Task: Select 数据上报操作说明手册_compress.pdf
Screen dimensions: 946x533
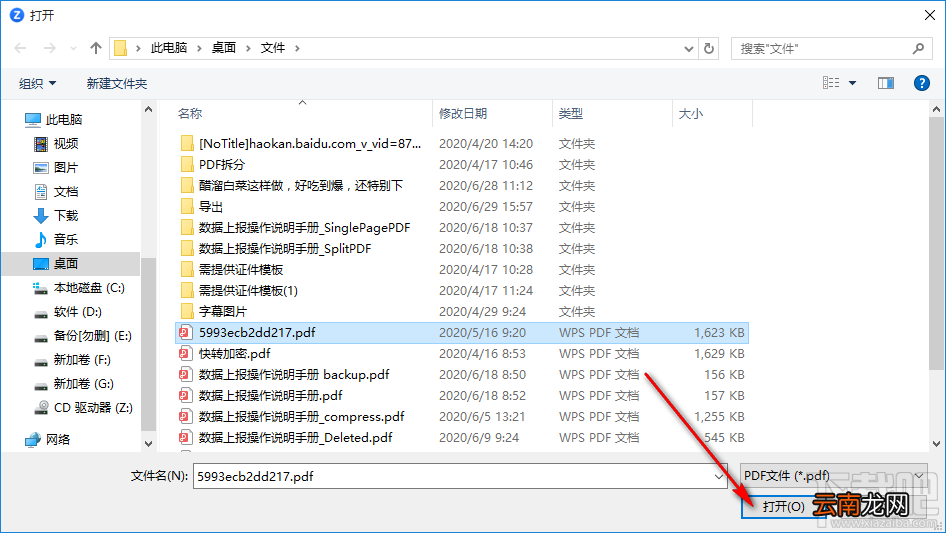Action: point(301,417)
